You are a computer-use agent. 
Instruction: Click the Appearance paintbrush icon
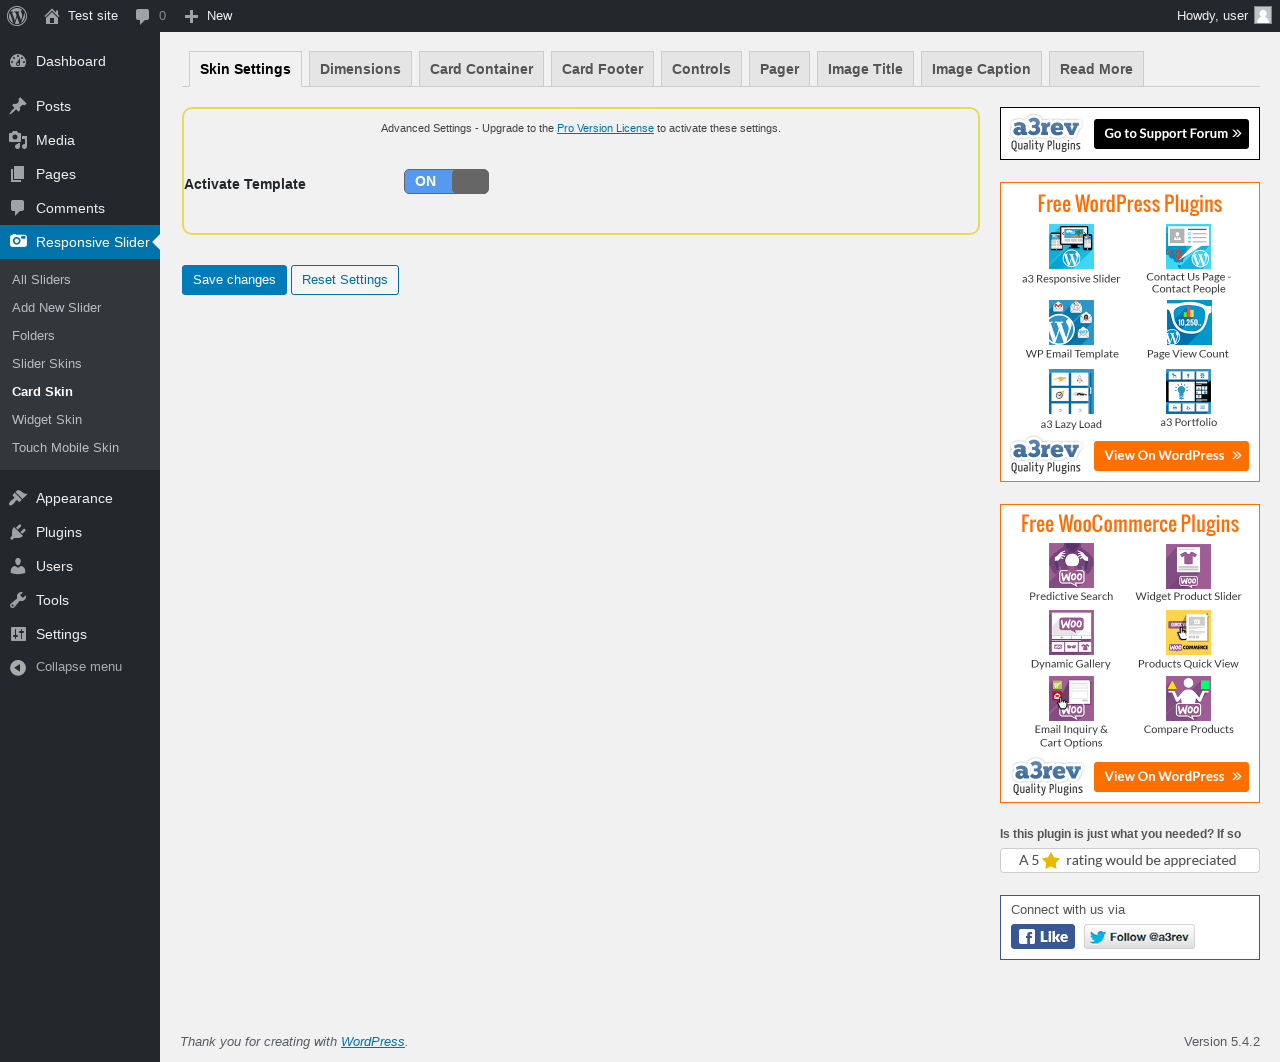click(18, 498)
